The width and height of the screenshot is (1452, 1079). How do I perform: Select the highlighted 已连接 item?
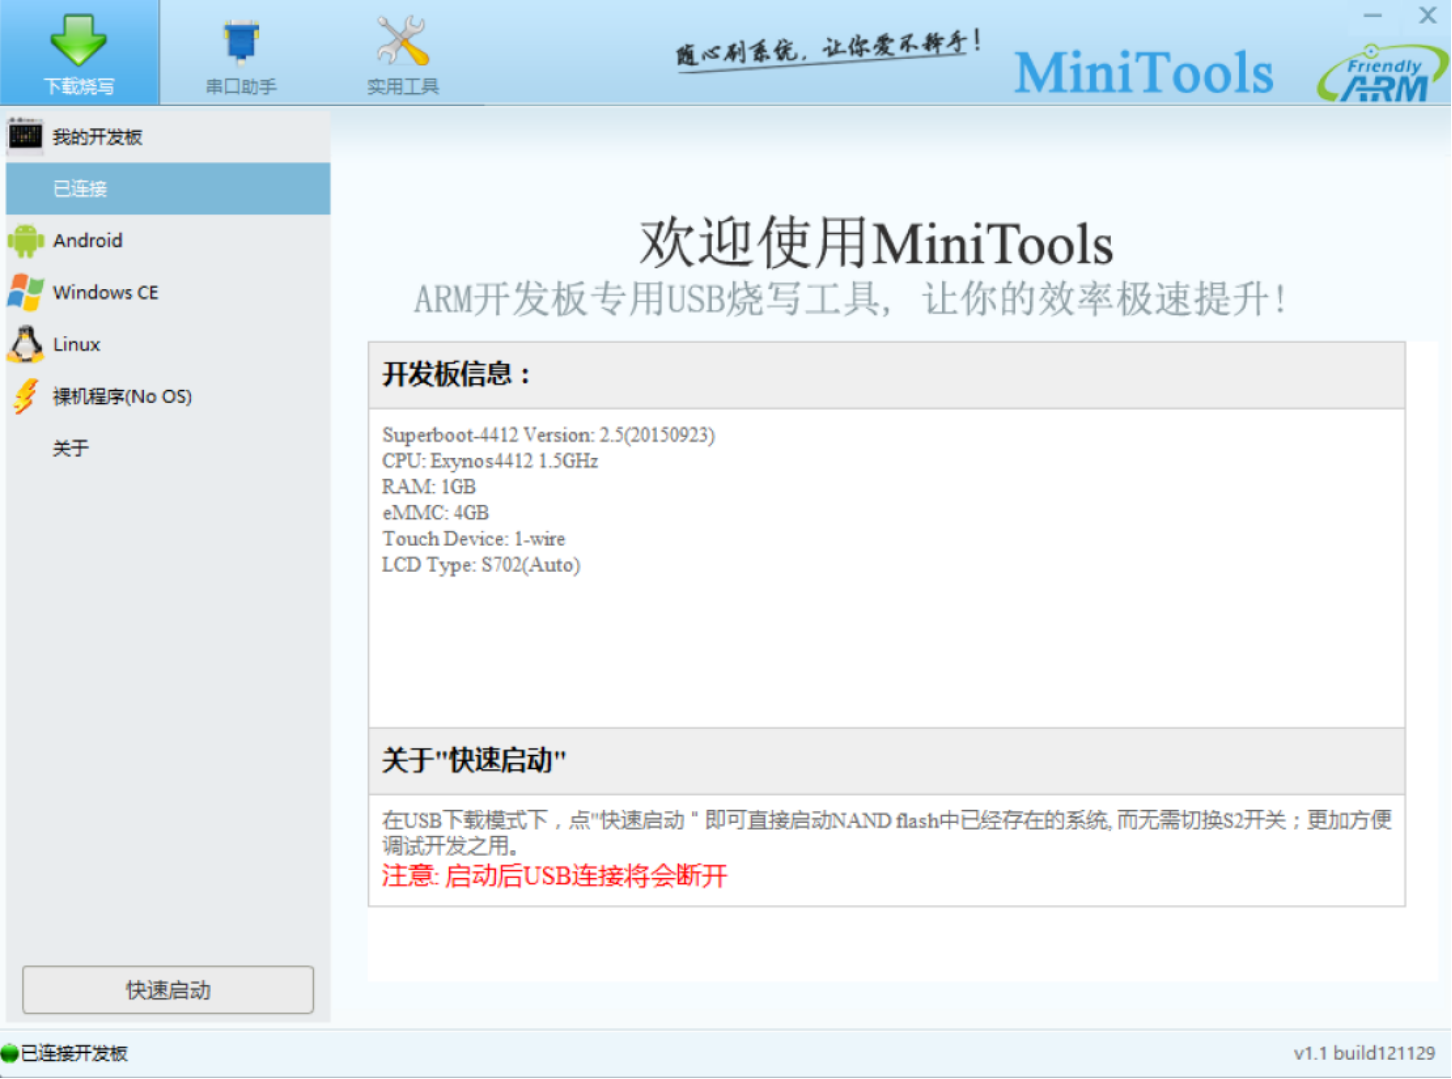[x=168, y=189]
